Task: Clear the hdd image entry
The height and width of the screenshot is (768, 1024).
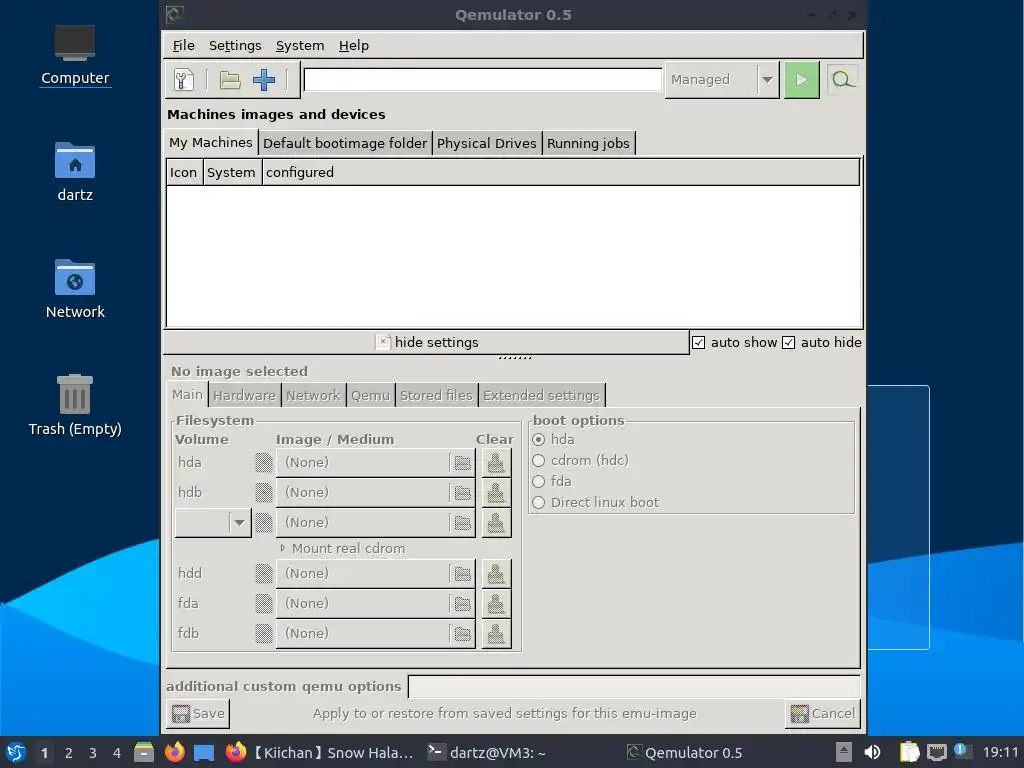Action: [496, 573]
